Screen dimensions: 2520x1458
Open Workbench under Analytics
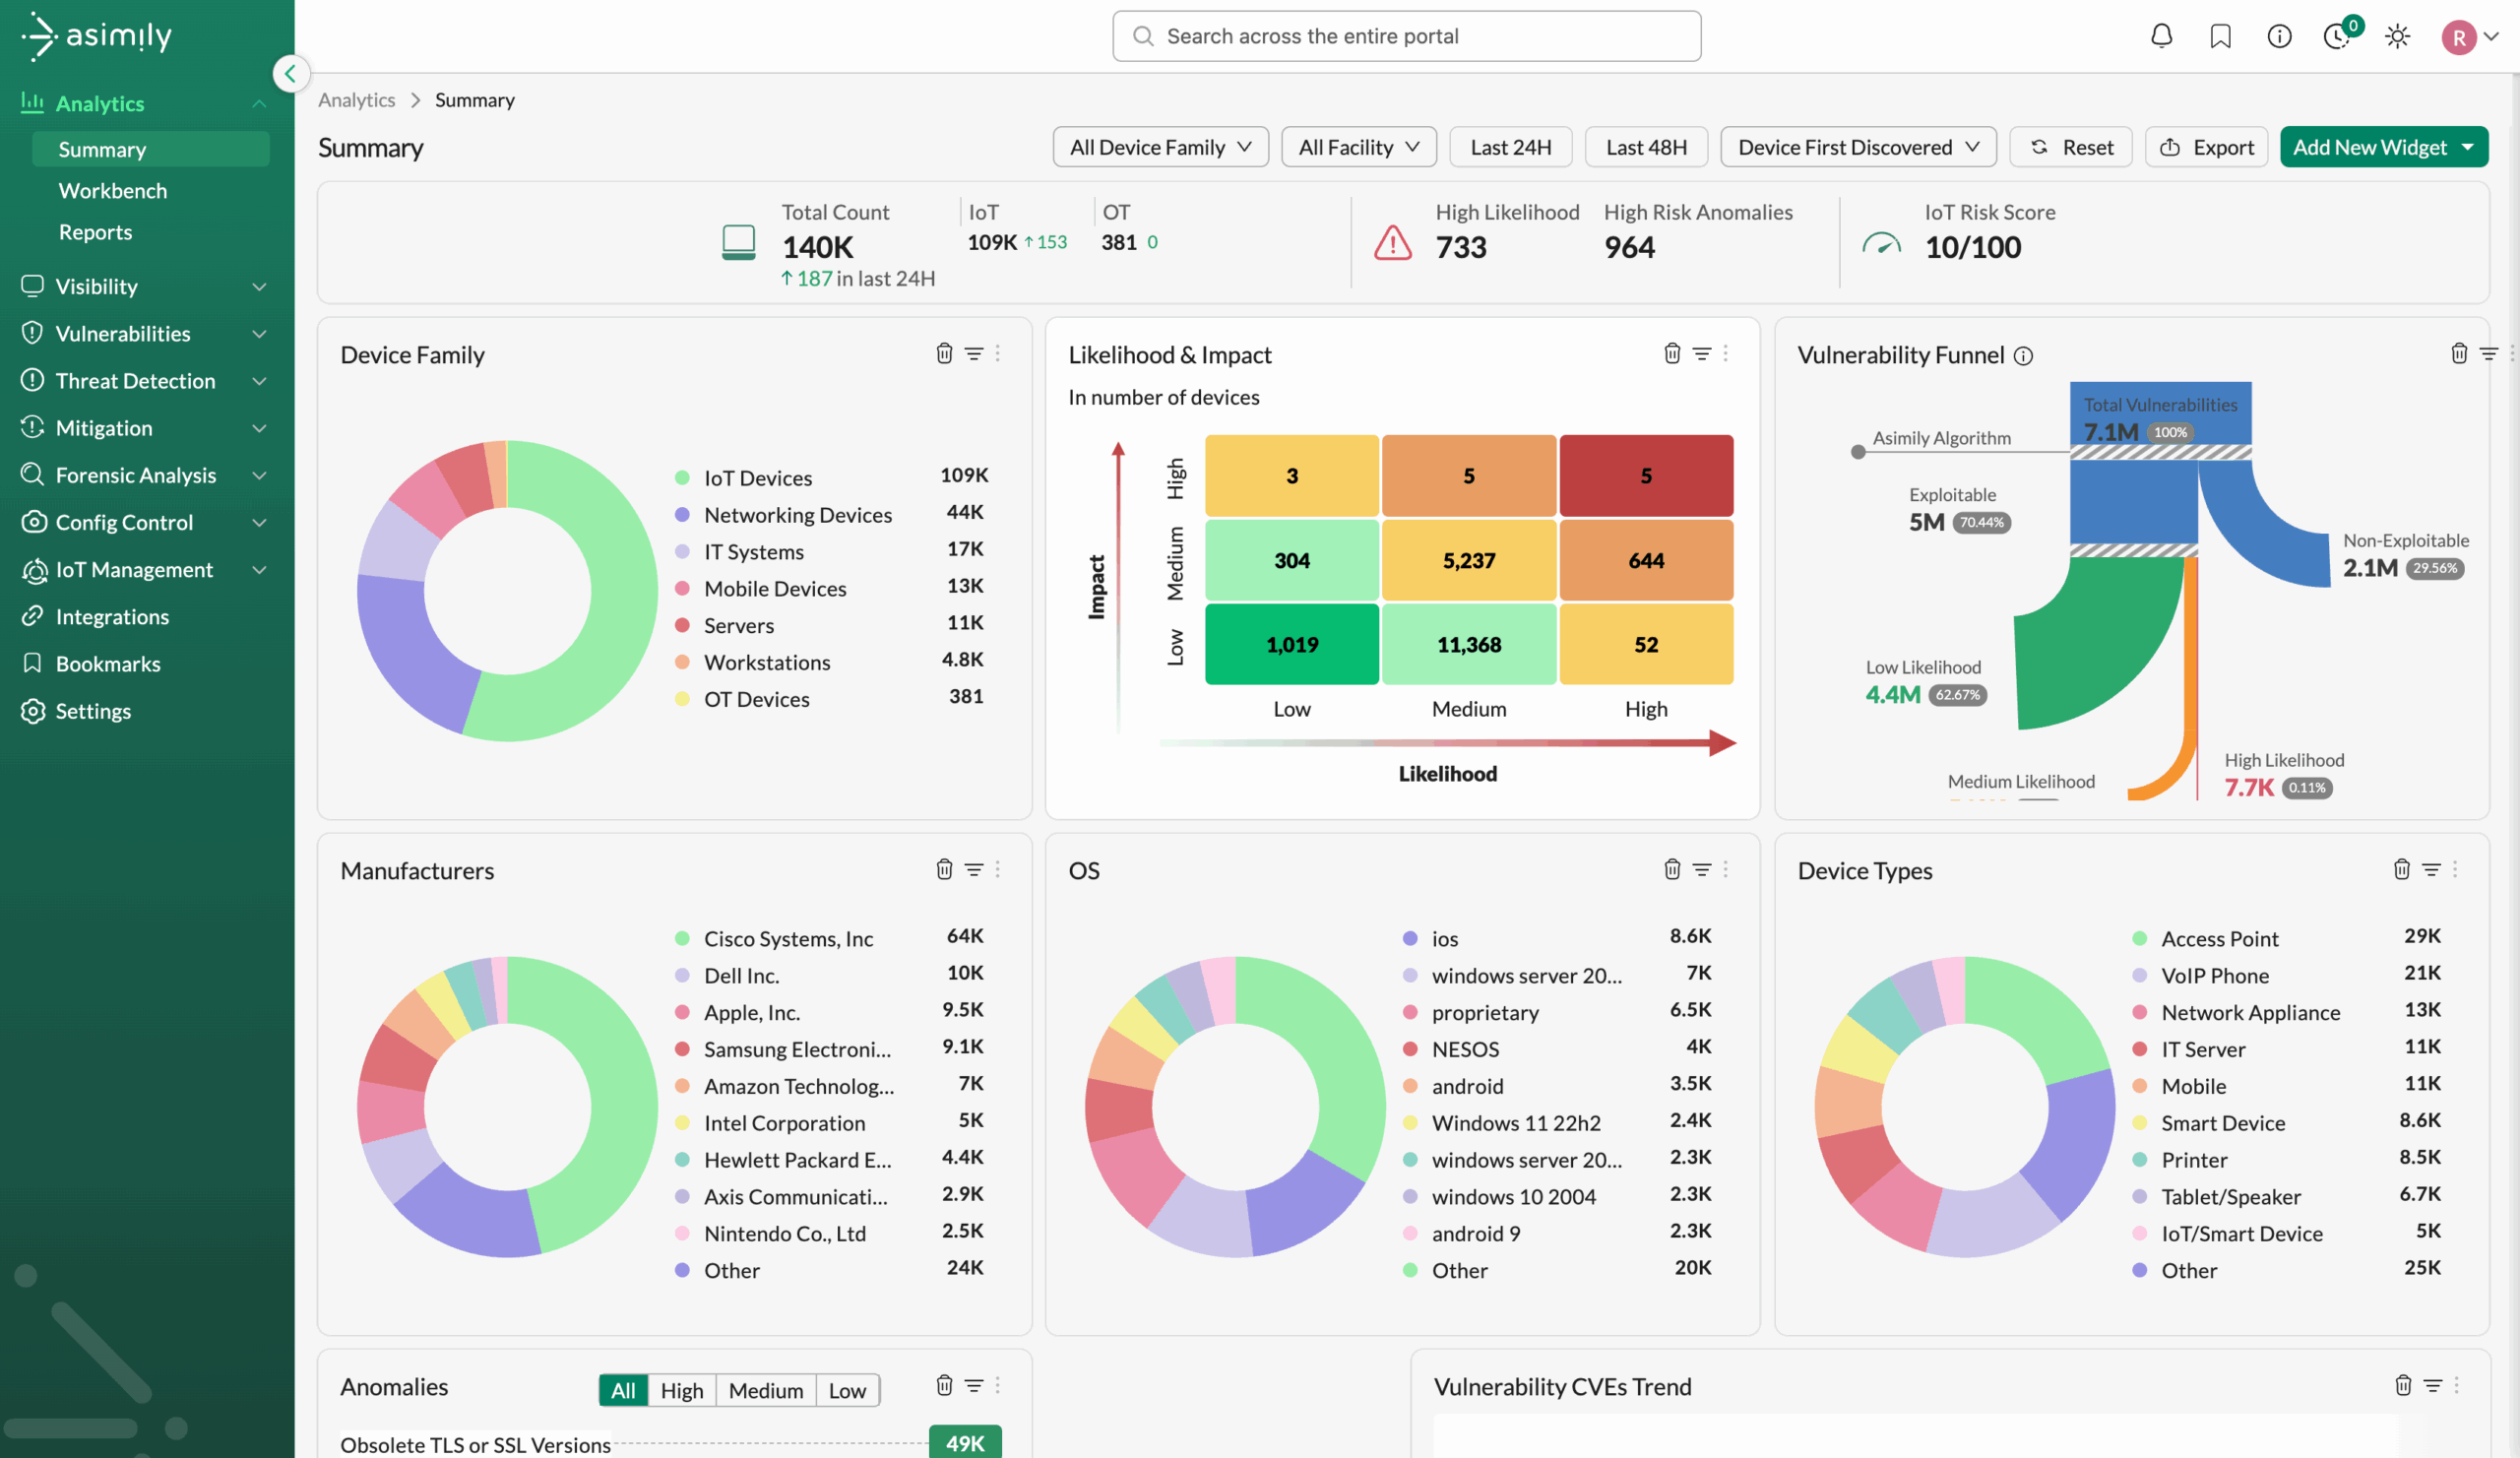tap(113, 190)
